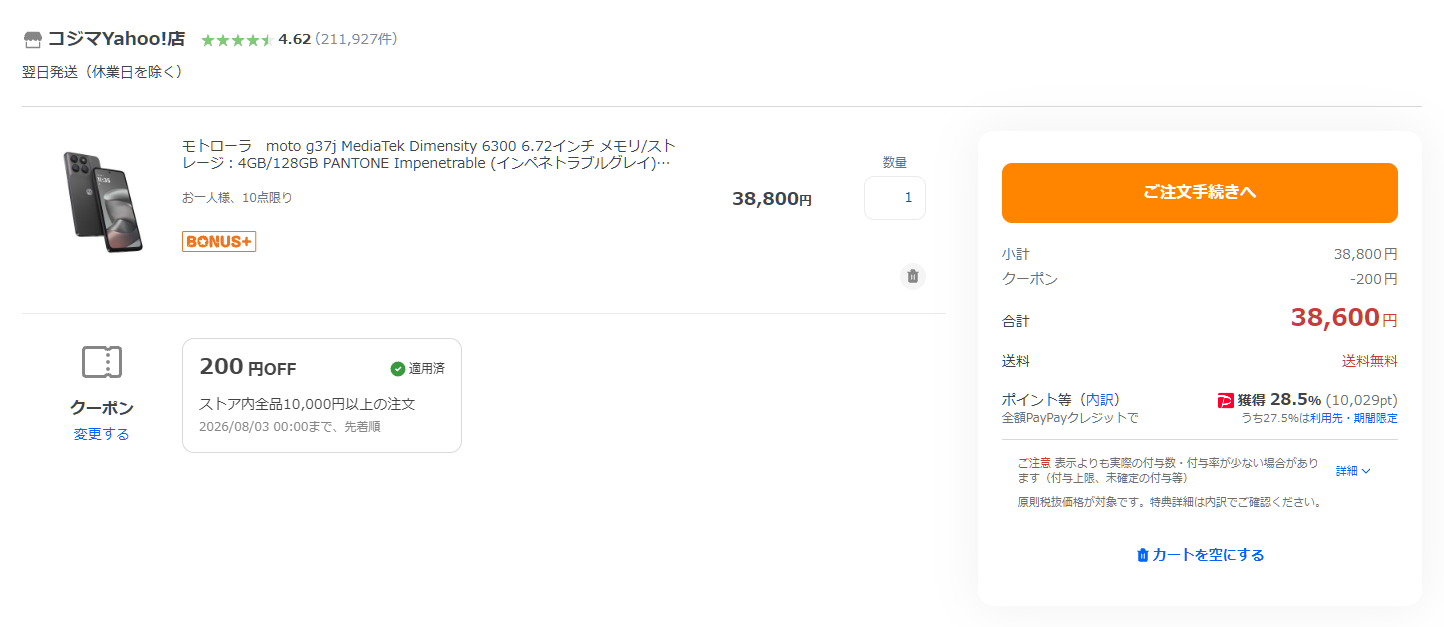This screenshot has height=627, width=1444.
Task: Open the 変更する coupon link
Action: click(101, 434)
